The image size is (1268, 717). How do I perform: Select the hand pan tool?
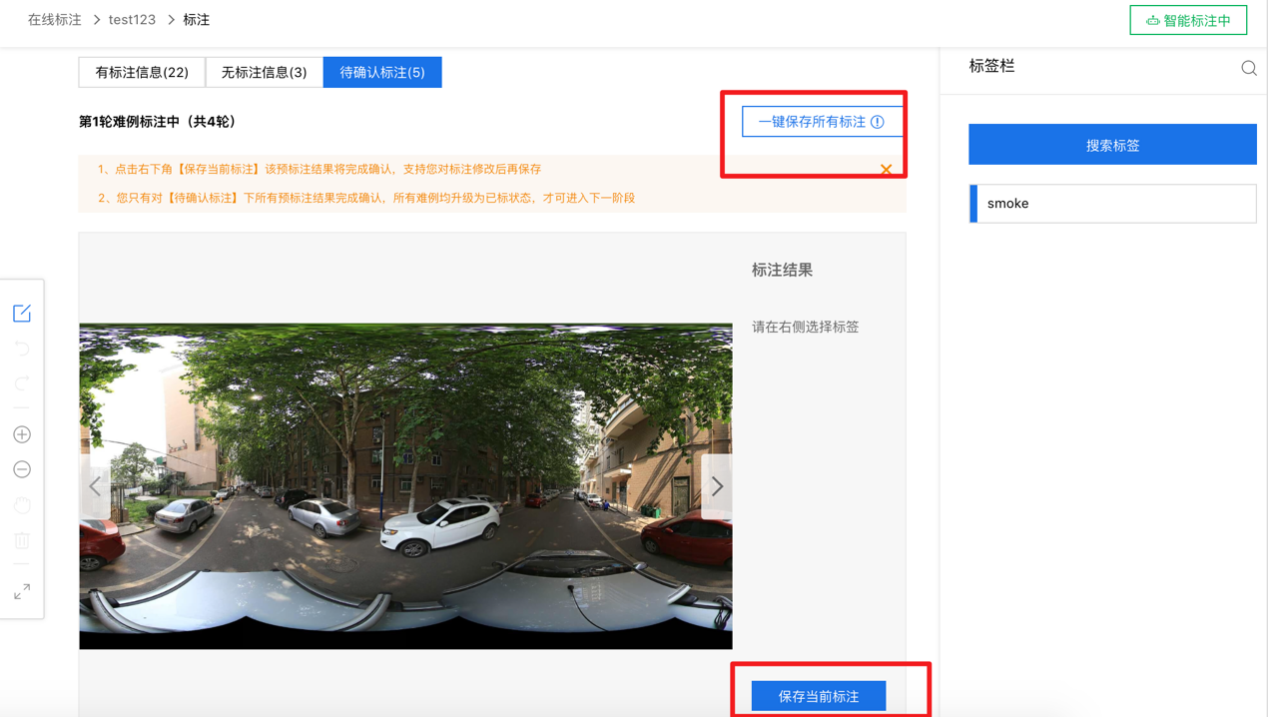(22, 505)
